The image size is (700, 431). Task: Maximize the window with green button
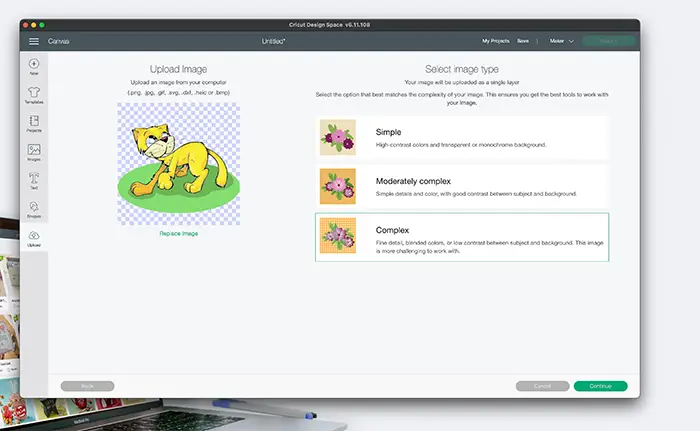pyautogui.click(x=42, y=25)
